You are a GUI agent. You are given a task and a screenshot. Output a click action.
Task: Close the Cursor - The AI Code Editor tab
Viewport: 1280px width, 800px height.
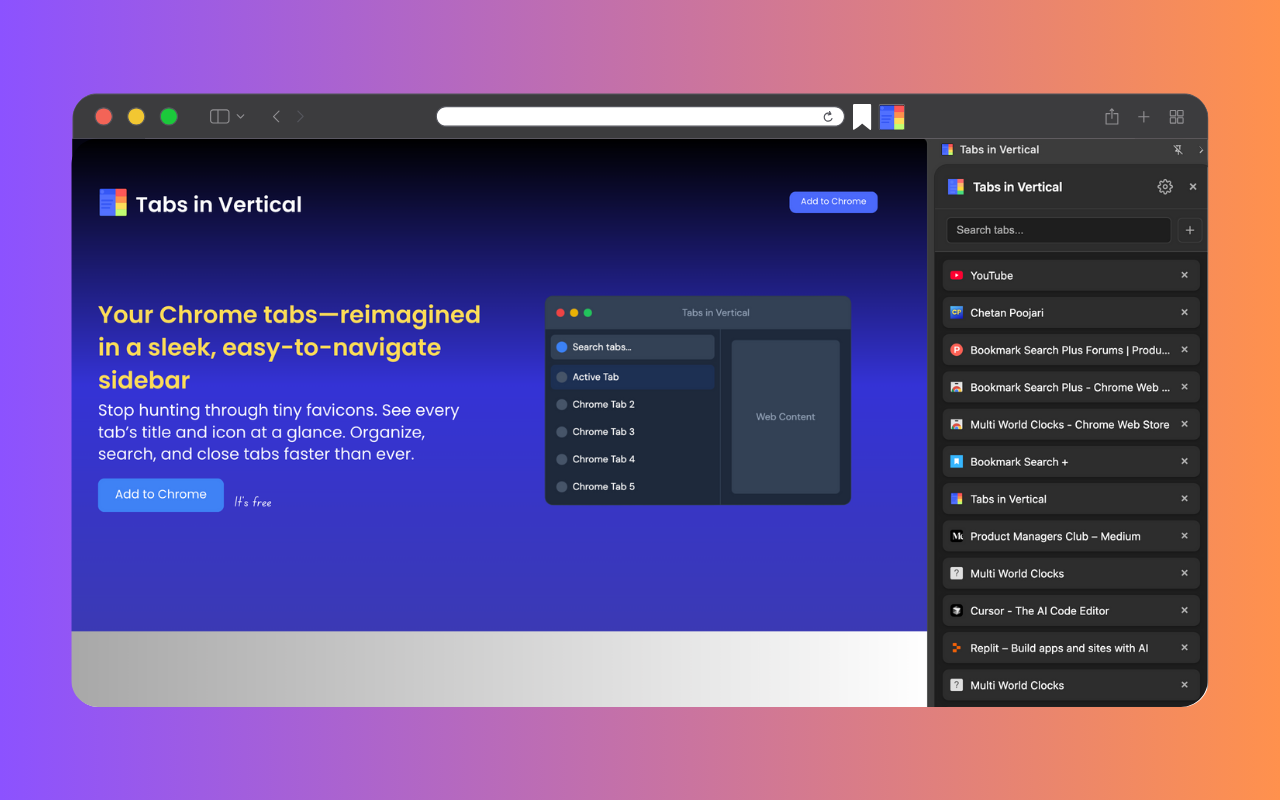pos(1185,610)
